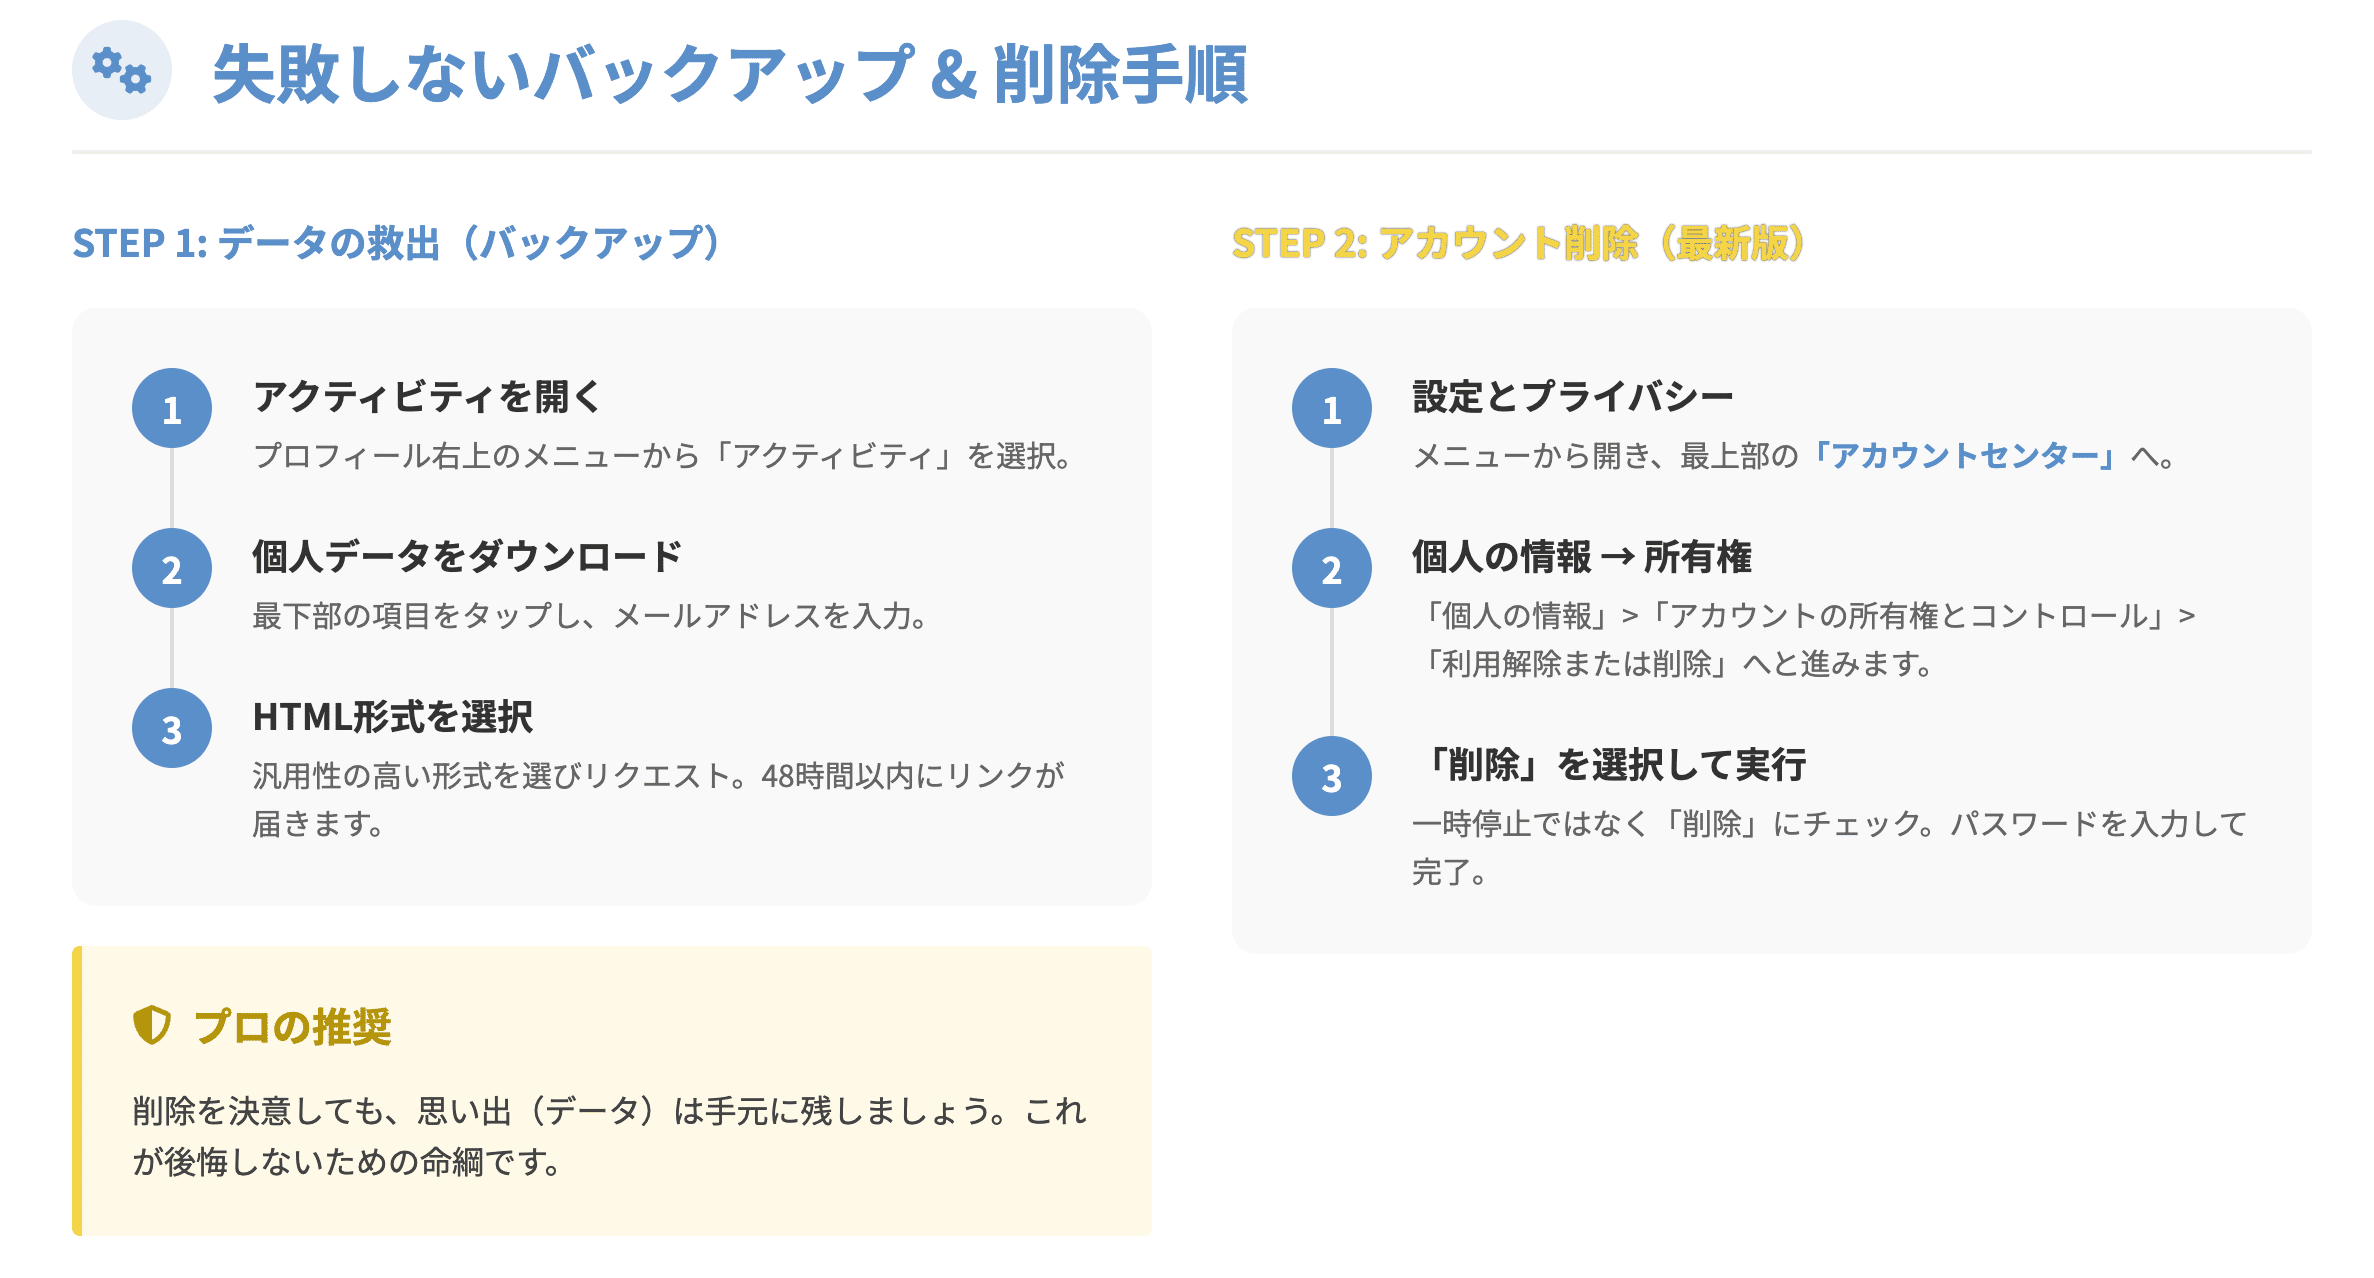Select the アクティビティを開く step title

click(427, 397)
